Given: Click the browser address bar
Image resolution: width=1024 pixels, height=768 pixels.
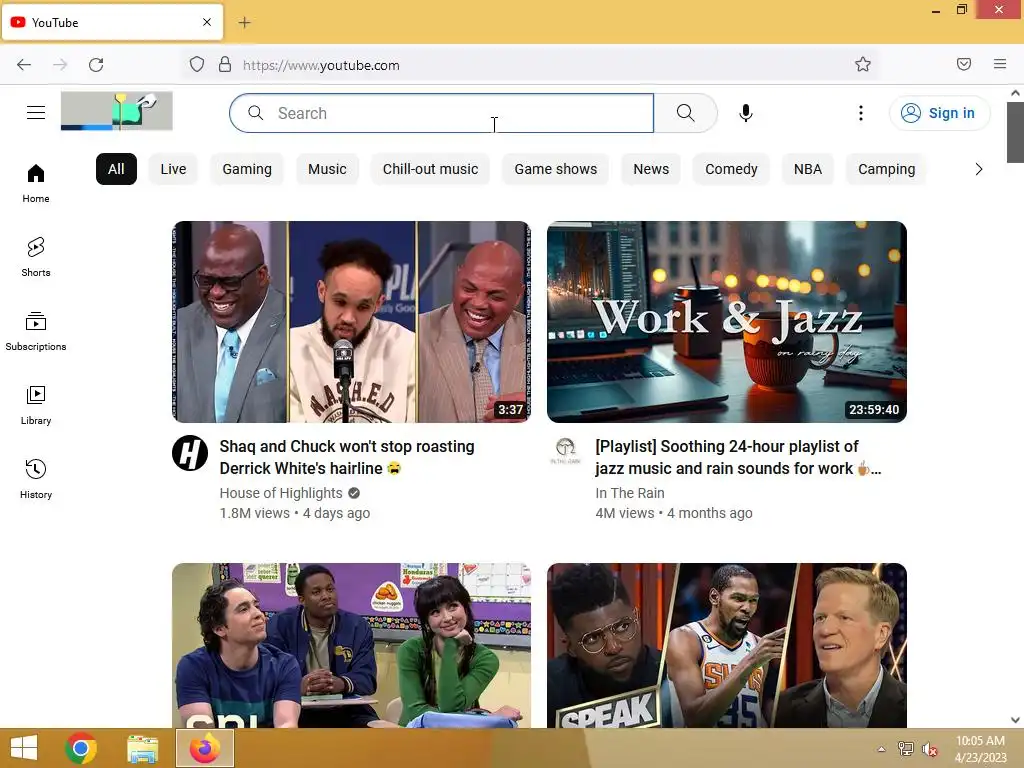Looking at the screenshot, I should tap(529, 65).
